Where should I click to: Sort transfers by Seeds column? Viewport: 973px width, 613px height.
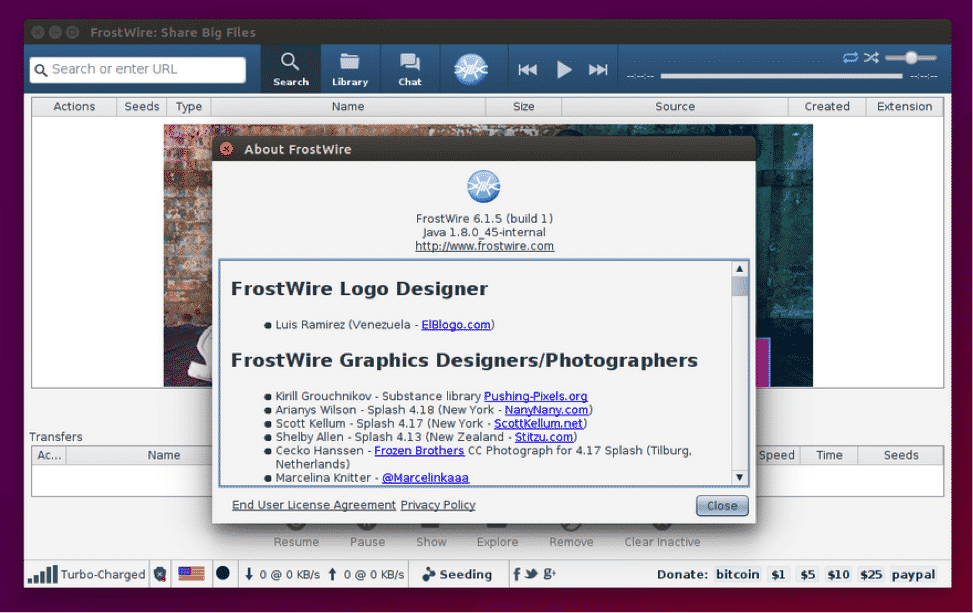tap(901, 455)
